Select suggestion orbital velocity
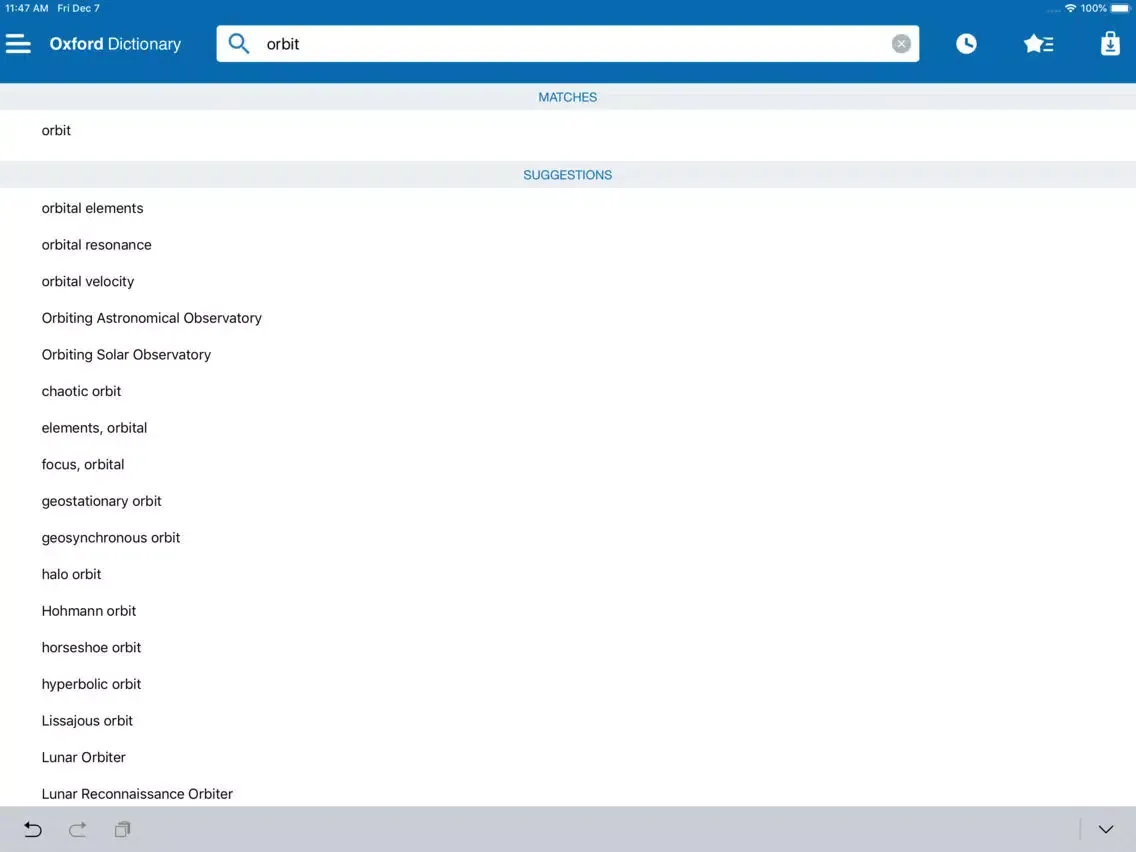This screenshot has width=1136, height=852. pyautogui.click(x=88, y=281)
